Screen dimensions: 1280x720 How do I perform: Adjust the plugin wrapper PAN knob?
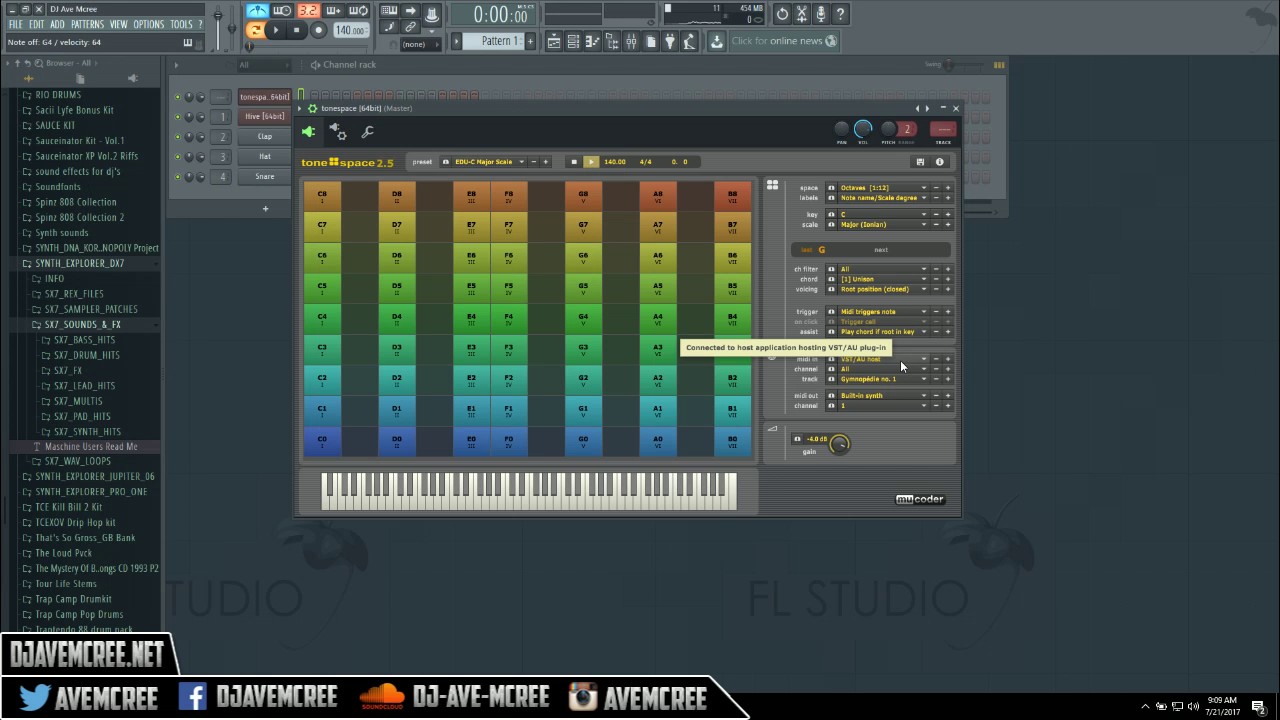point(841,129)
